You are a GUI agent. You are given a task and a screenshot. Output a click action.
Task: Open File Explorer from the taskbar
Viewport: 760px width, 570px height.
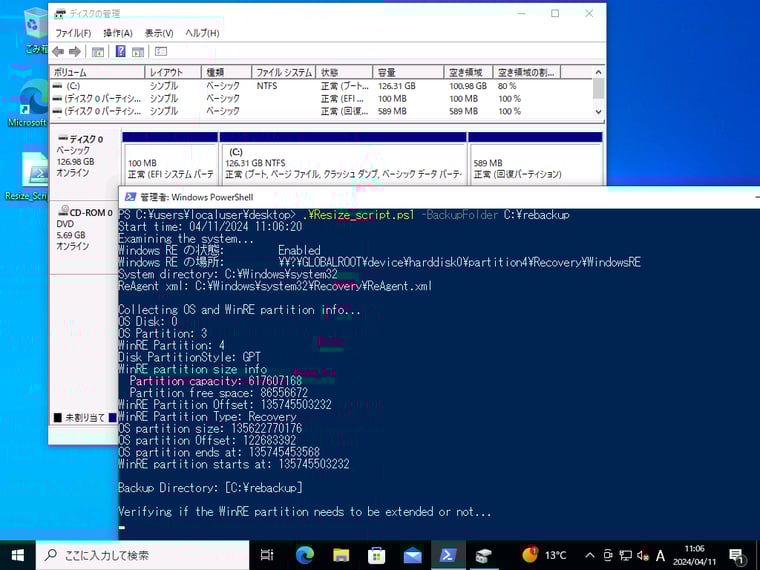(x=341, y=555)
